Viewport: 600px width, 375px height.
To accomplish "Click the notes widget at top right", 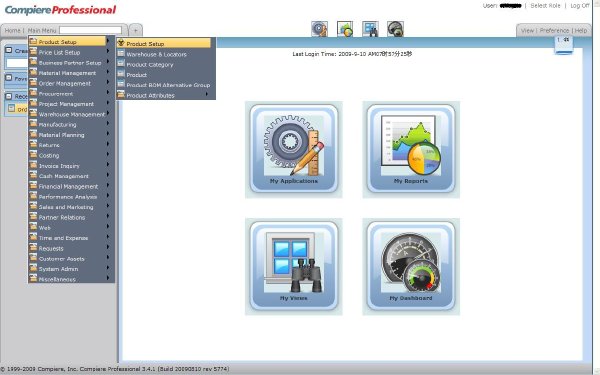I will point(563,45).
